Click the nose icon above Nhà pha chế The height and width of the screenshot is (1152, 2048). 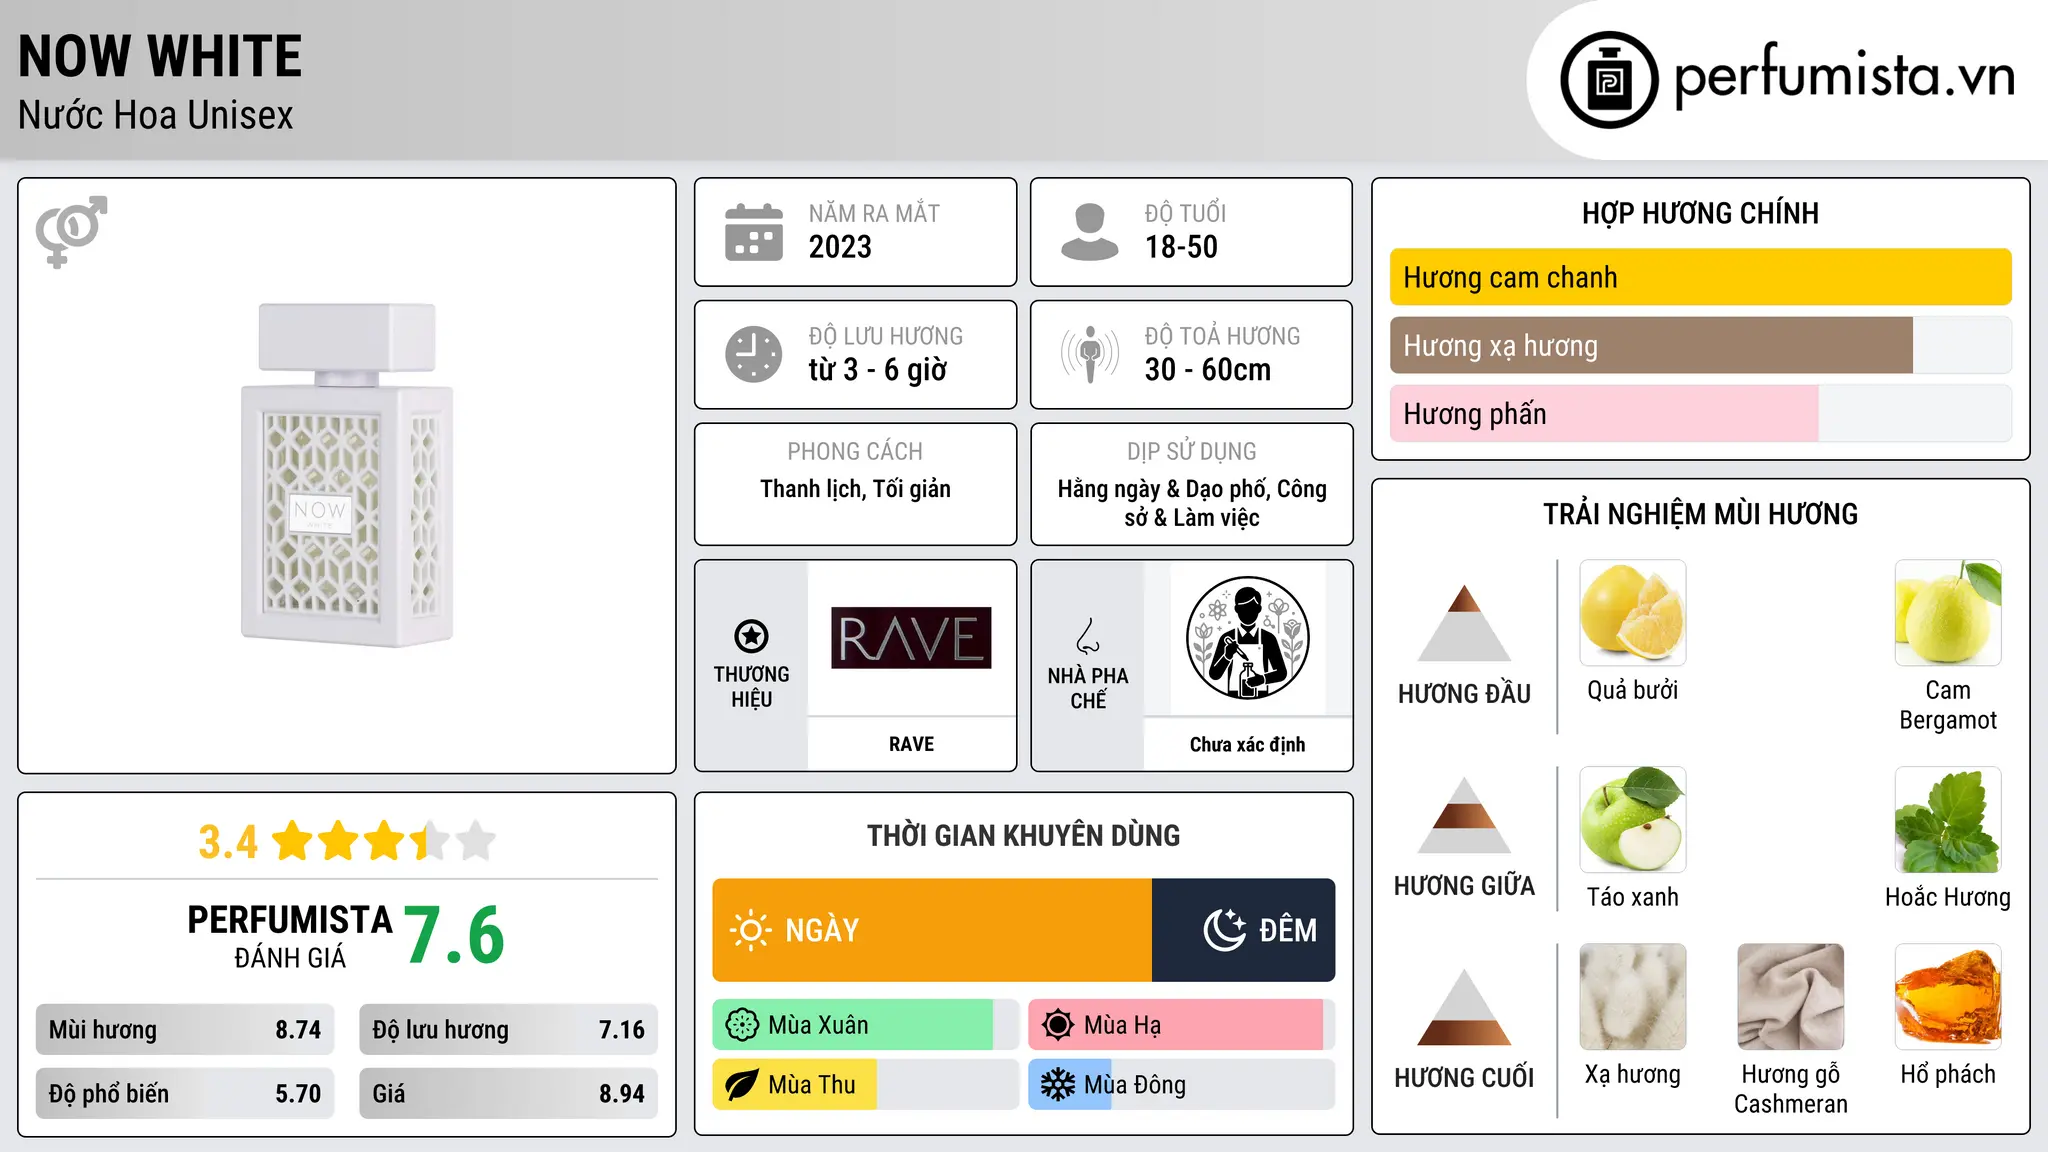point(1088,636)
